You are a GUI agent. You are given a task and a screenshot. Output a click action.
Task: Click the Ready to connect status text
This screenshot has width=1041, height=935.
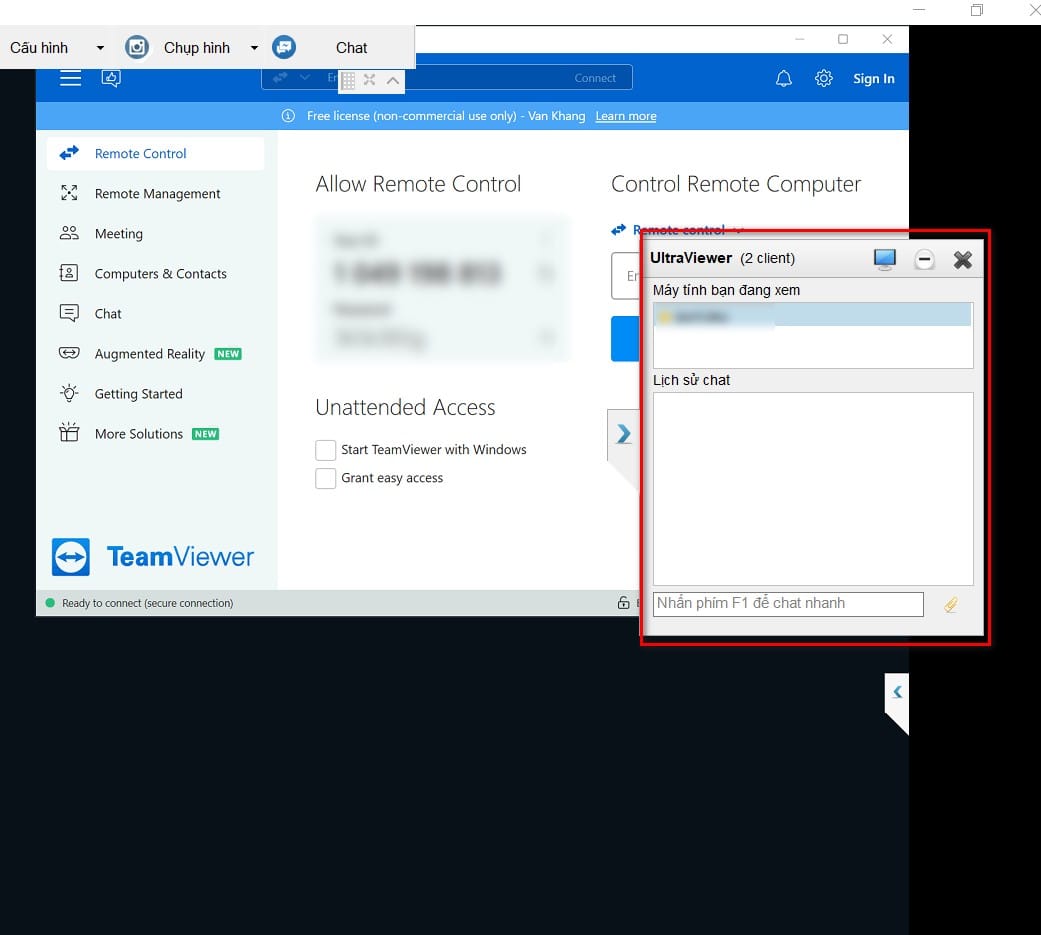pos(147,603)
